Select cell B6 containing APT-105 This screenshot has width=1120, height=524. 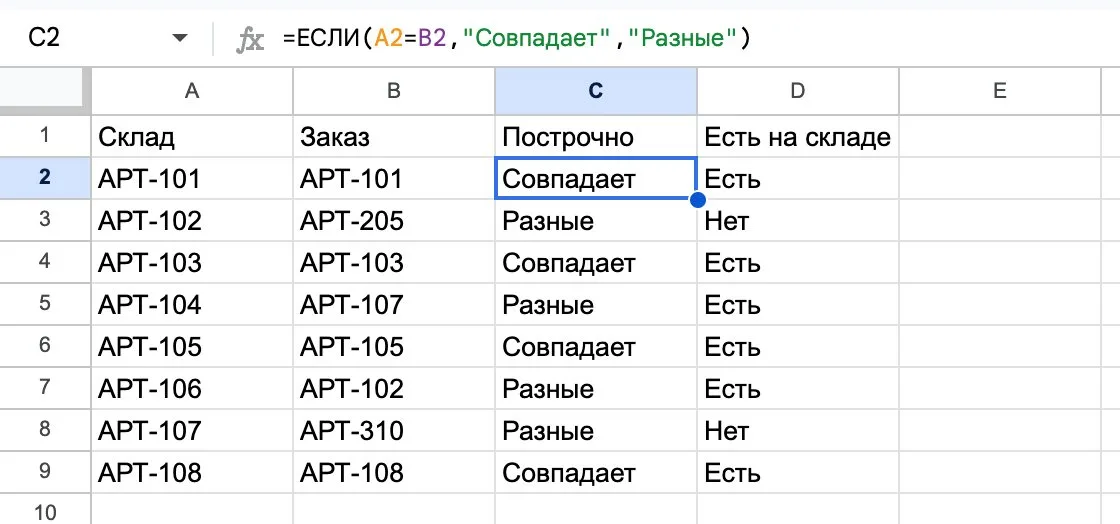pos(394,346)
